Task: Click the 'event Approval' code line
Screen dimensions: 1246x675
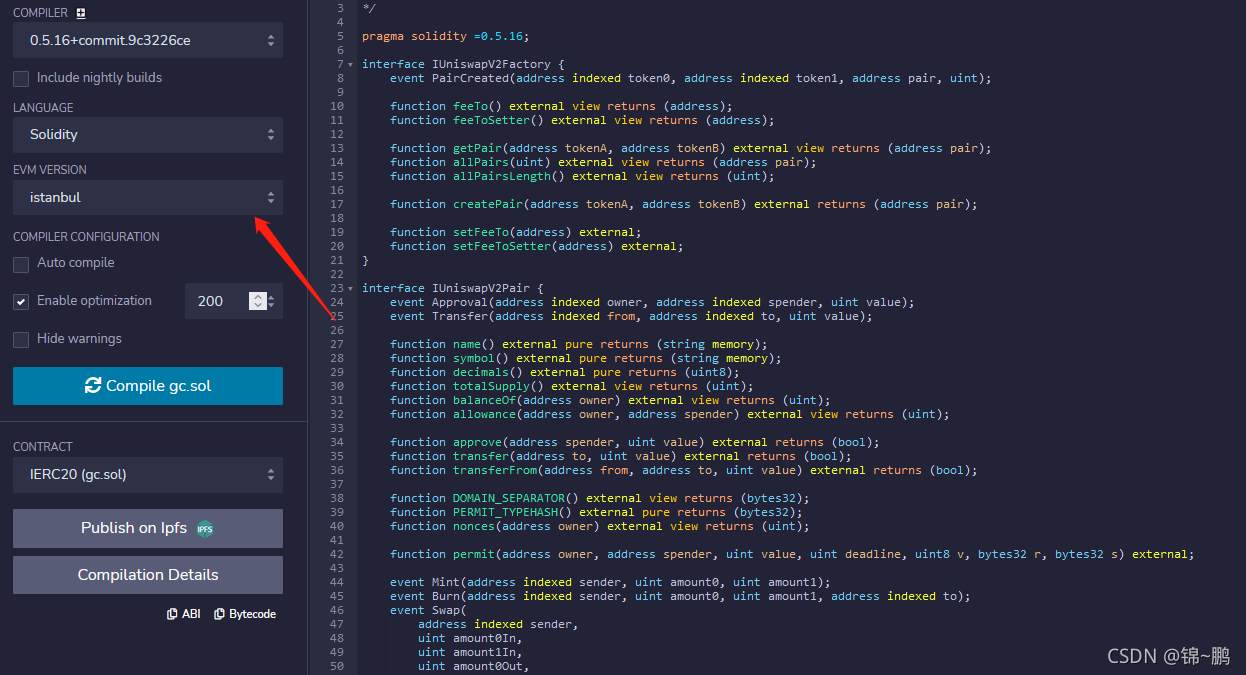Action: (652, 302)
